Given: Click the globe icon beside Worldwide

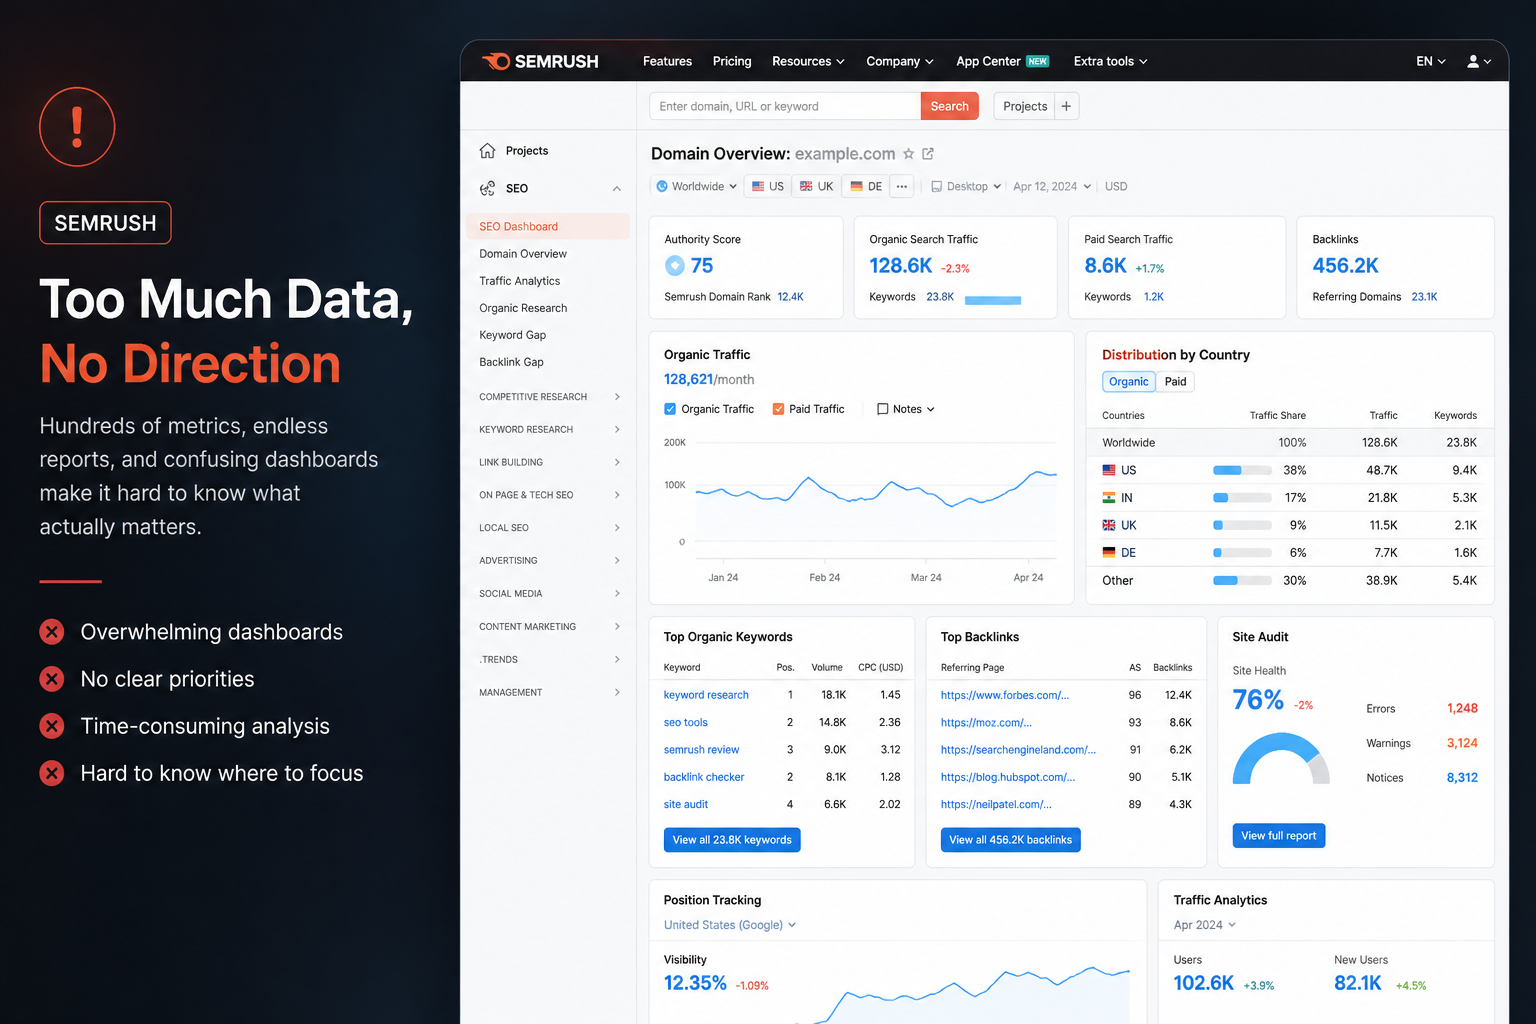Looking at the screenshot, I should tap(662, 186).
